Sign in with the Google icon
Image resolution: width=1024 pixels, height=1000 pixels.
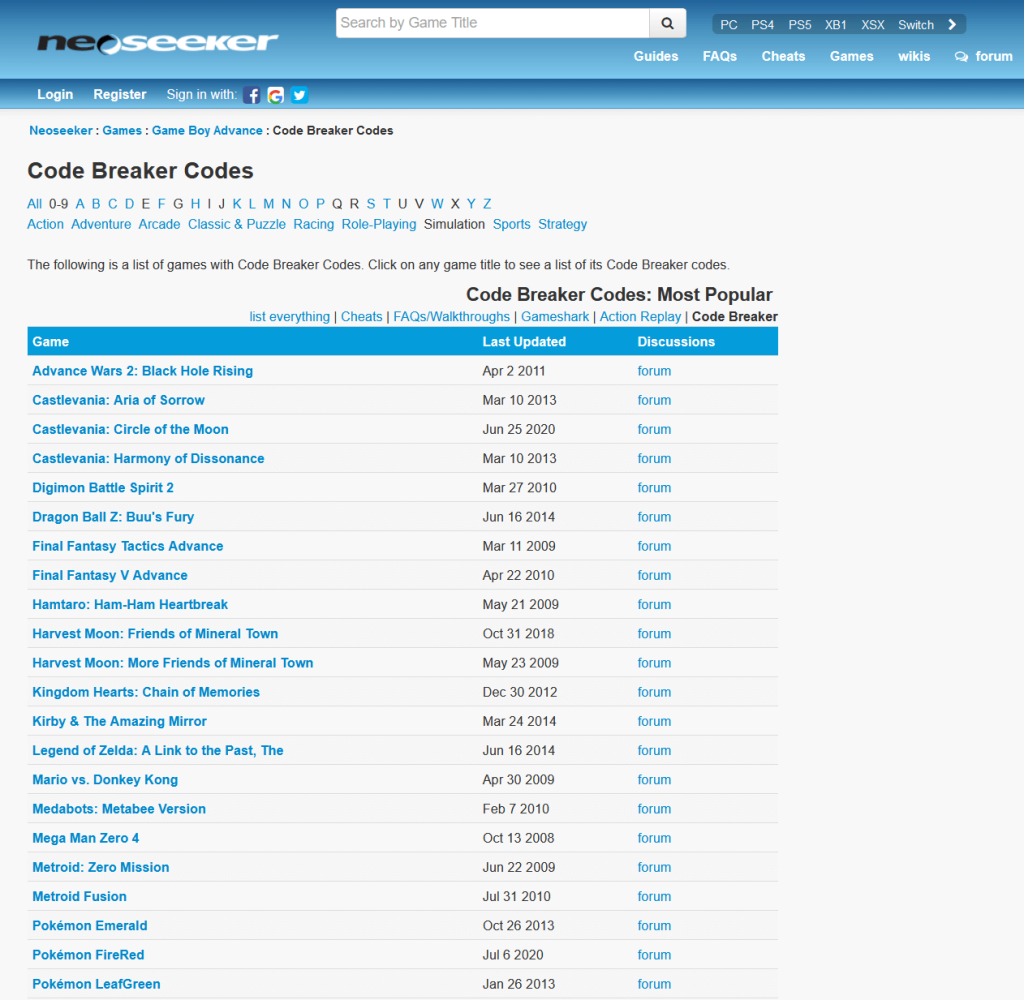coord(276,95)
